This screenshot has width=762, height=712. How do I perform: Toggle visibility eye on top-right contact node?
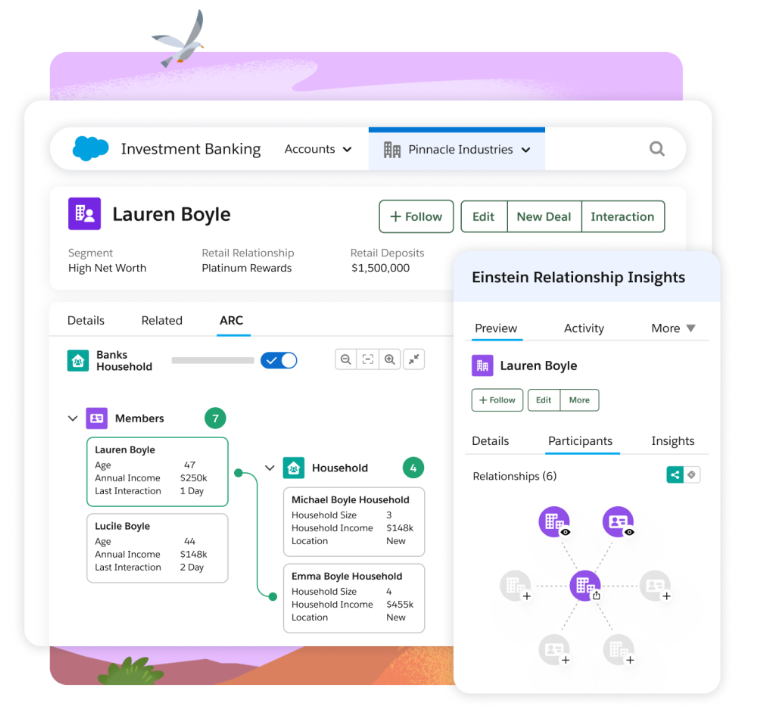pyautogui.click(x=629, y=533)
